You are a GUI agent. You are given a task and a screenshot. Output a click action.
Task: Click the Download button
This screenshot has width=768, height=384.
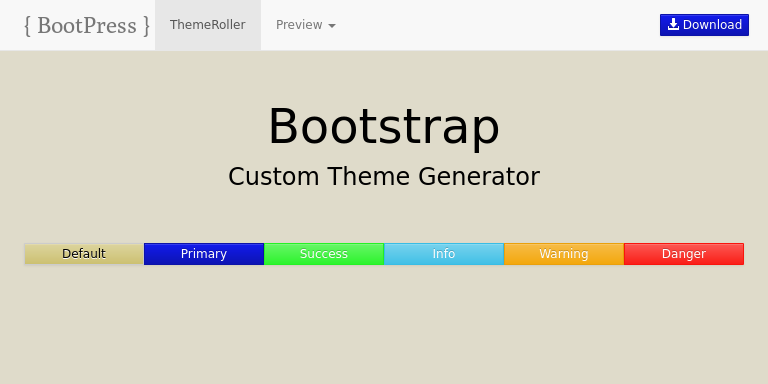click(704, 25)
